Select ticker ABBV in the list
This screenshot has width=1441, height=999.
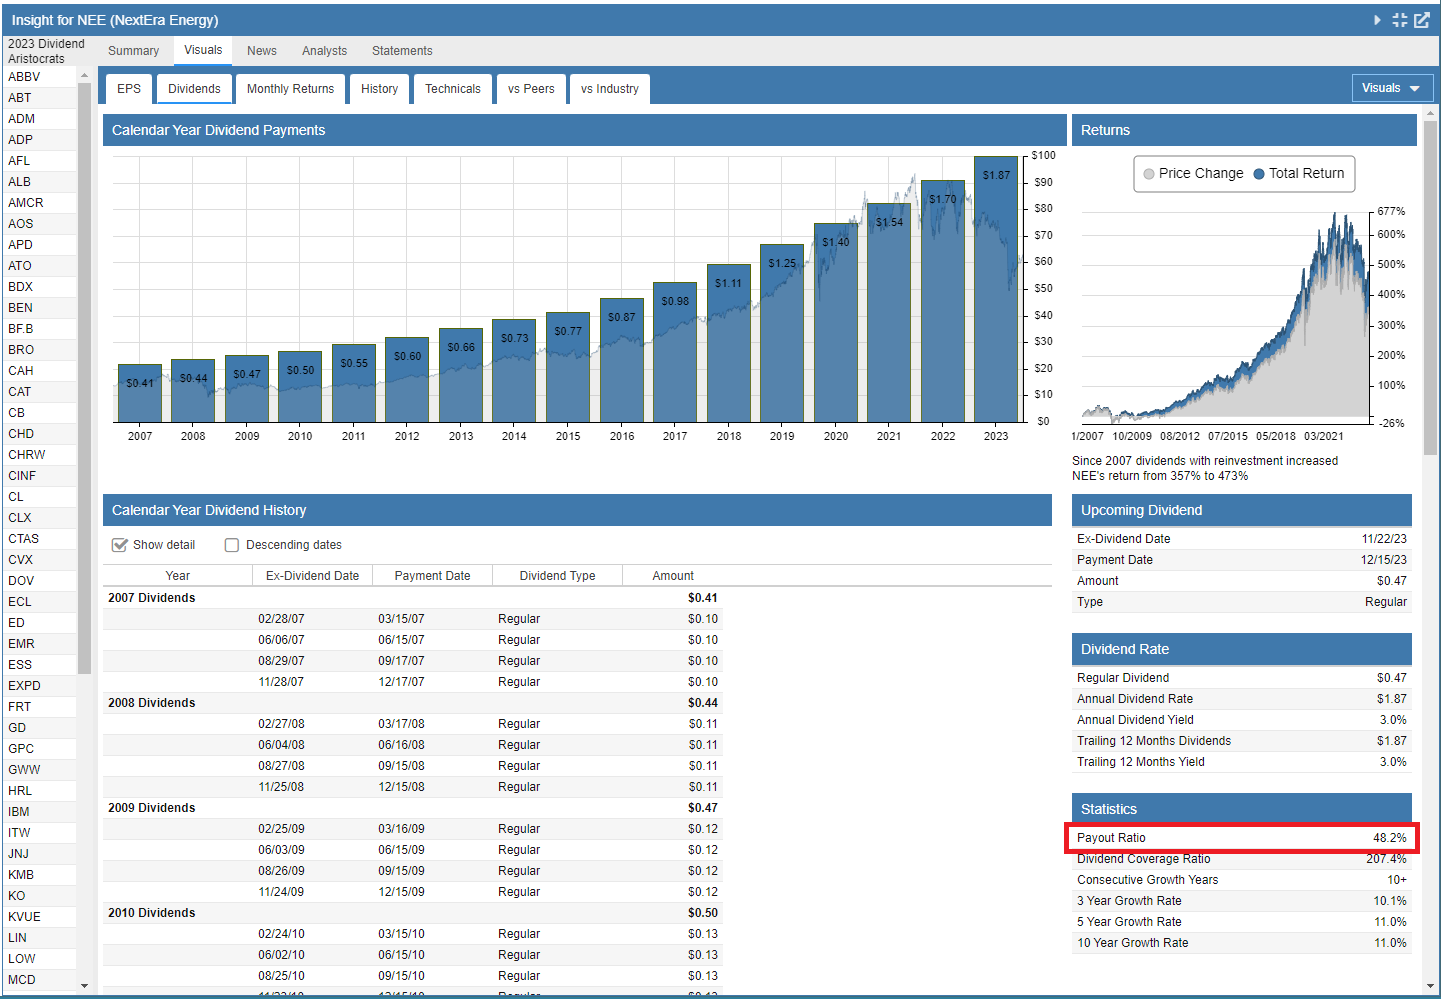(x=38, y=77)
